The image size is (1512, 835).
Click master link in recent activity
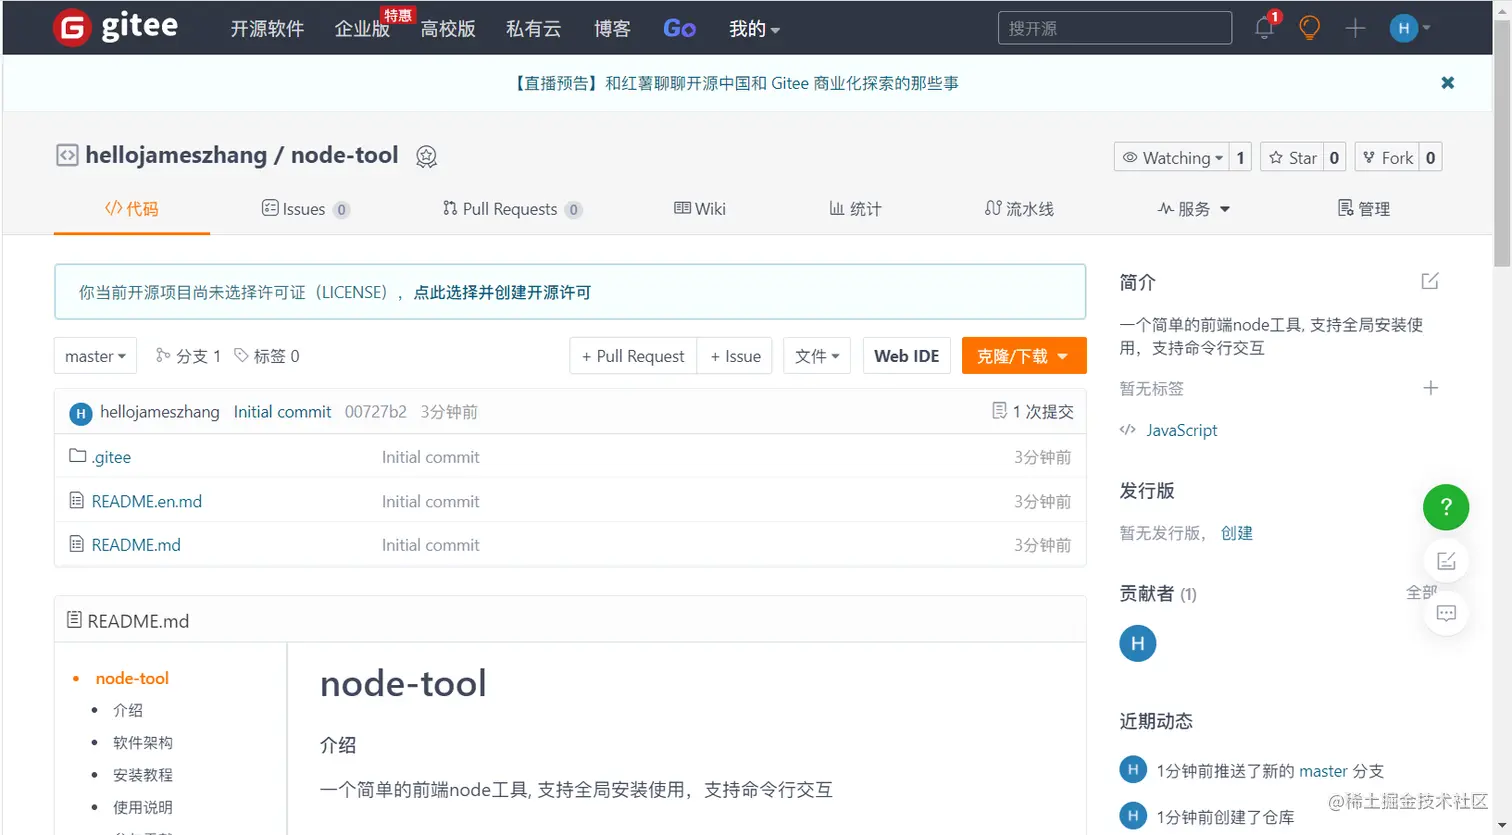pos(1323,771)
